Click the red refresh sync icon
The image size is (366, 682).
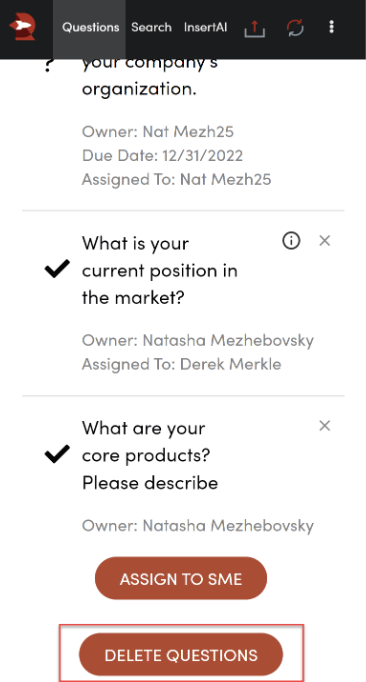[x=295, y=28]
